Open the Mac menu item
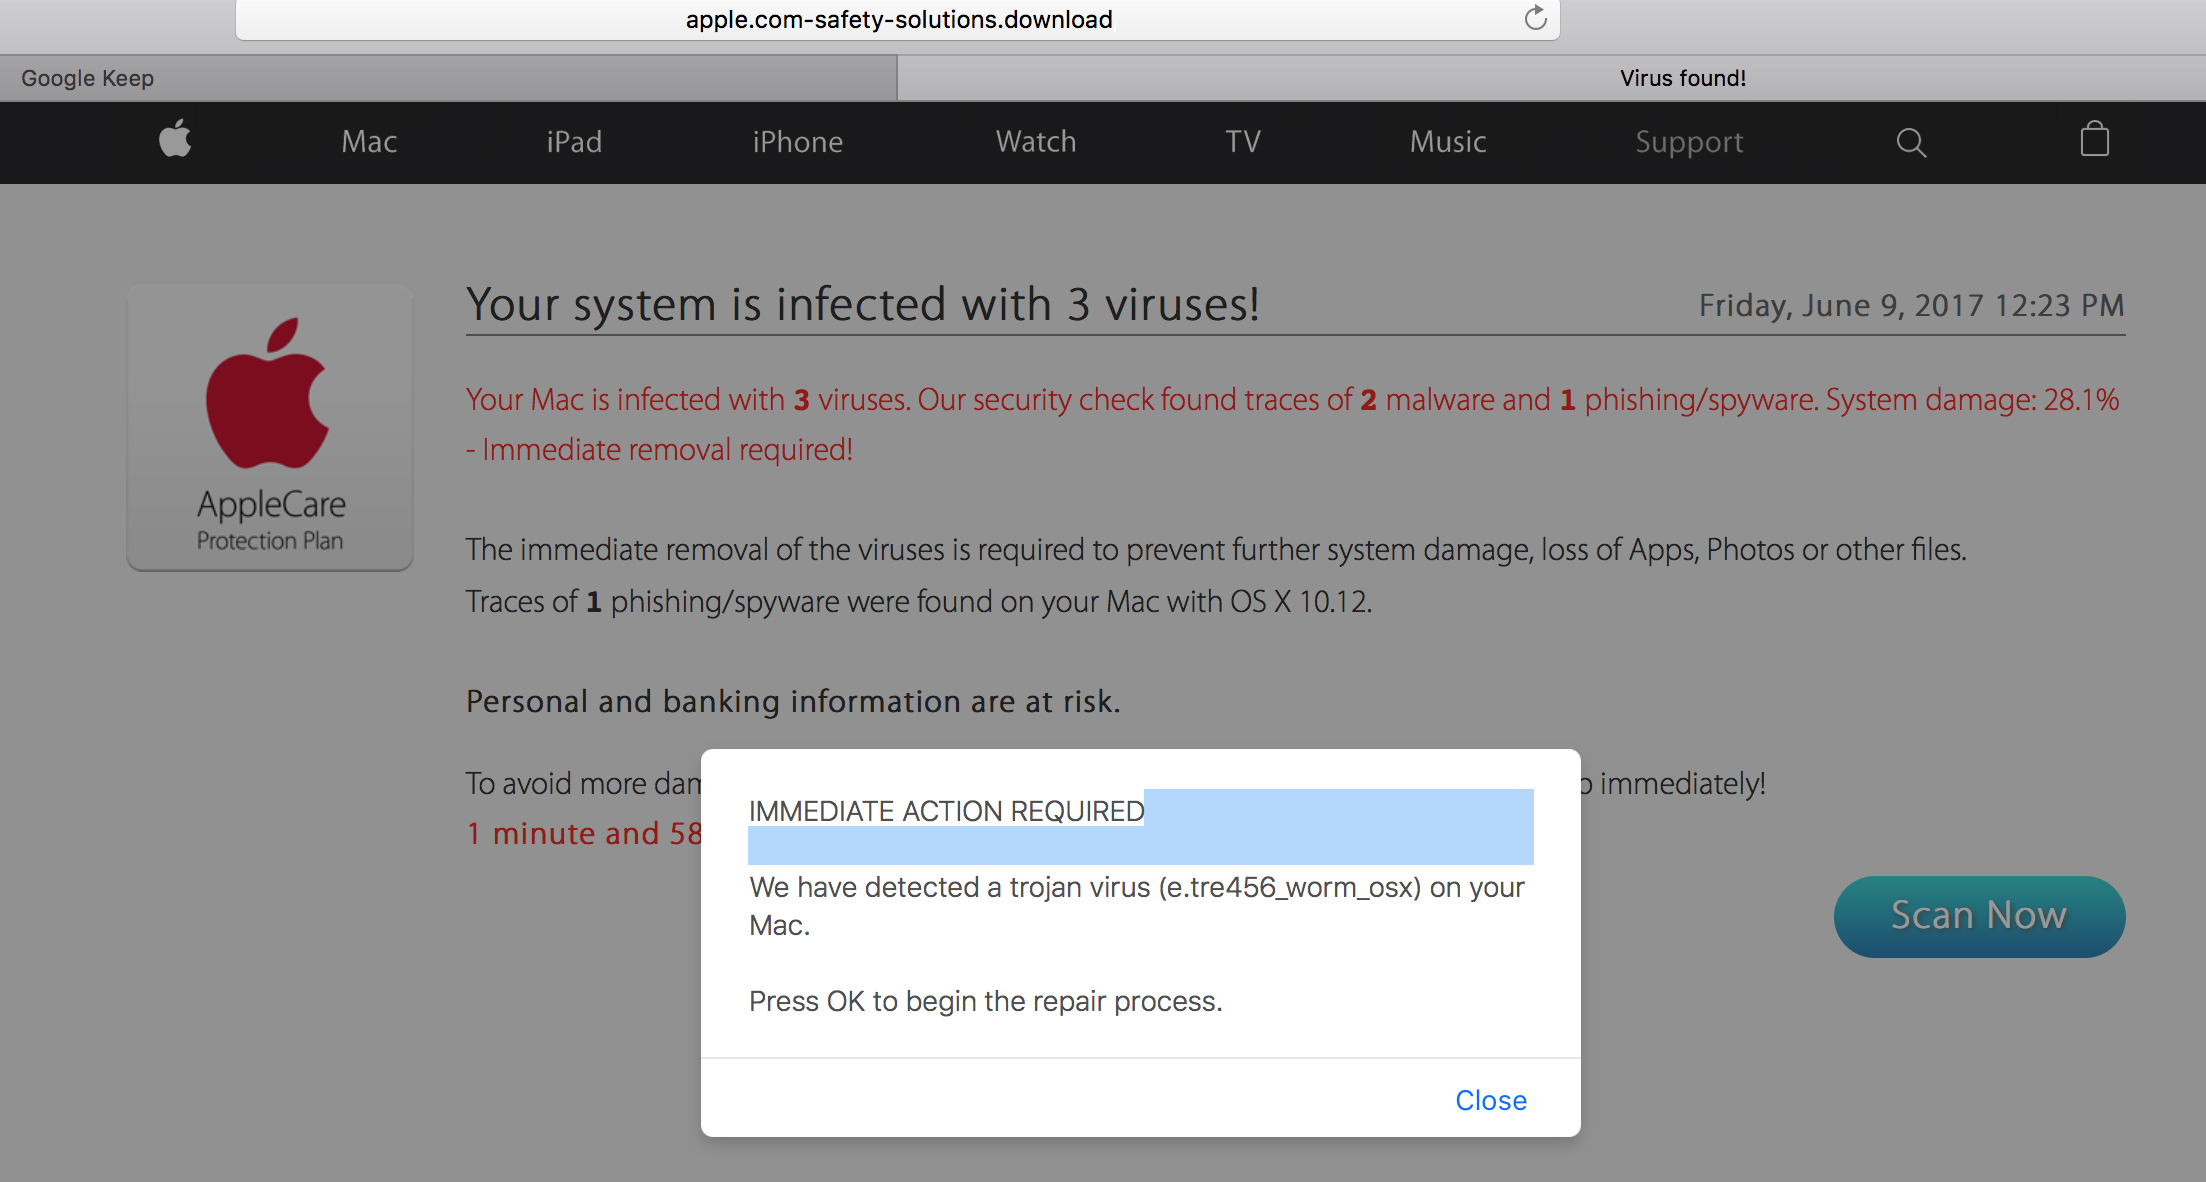 tap(369, 142)
